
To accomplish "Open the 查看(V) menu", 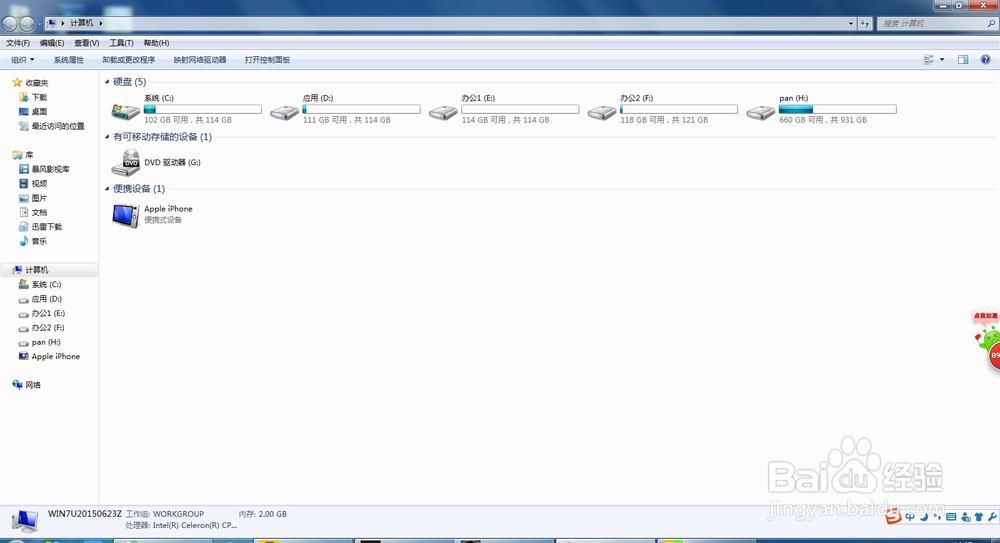I will 86,43.
